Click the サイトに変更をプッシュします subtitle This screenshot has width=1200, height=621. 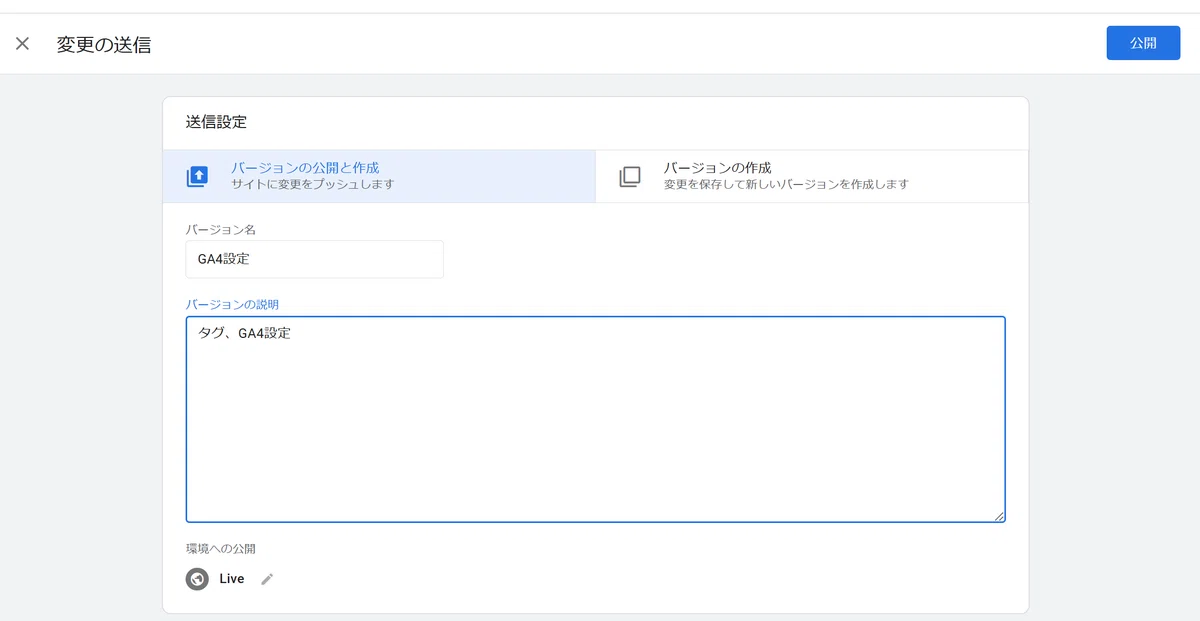(313, 185)
